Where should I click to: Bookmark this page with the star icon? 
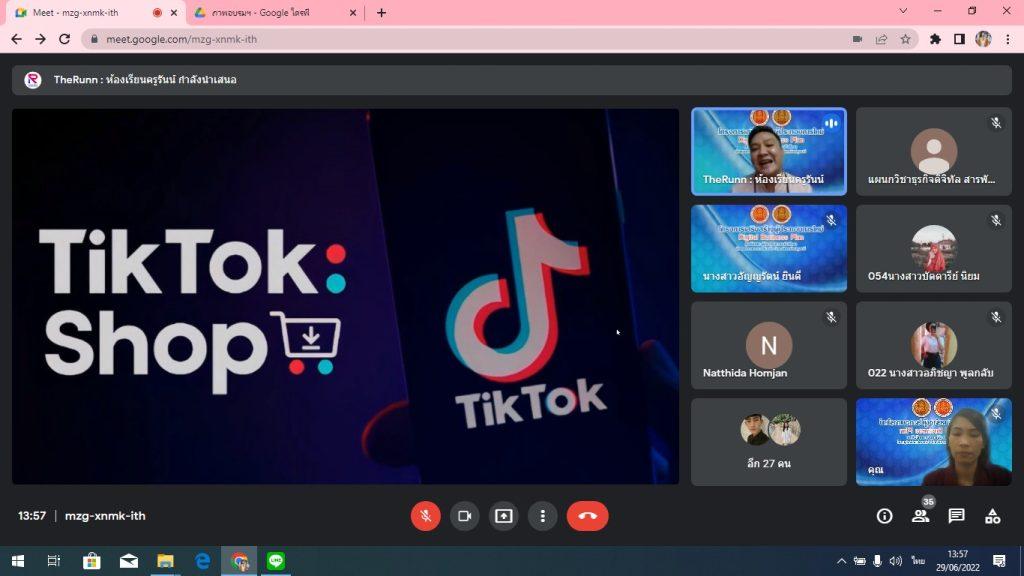pos(905,39)
